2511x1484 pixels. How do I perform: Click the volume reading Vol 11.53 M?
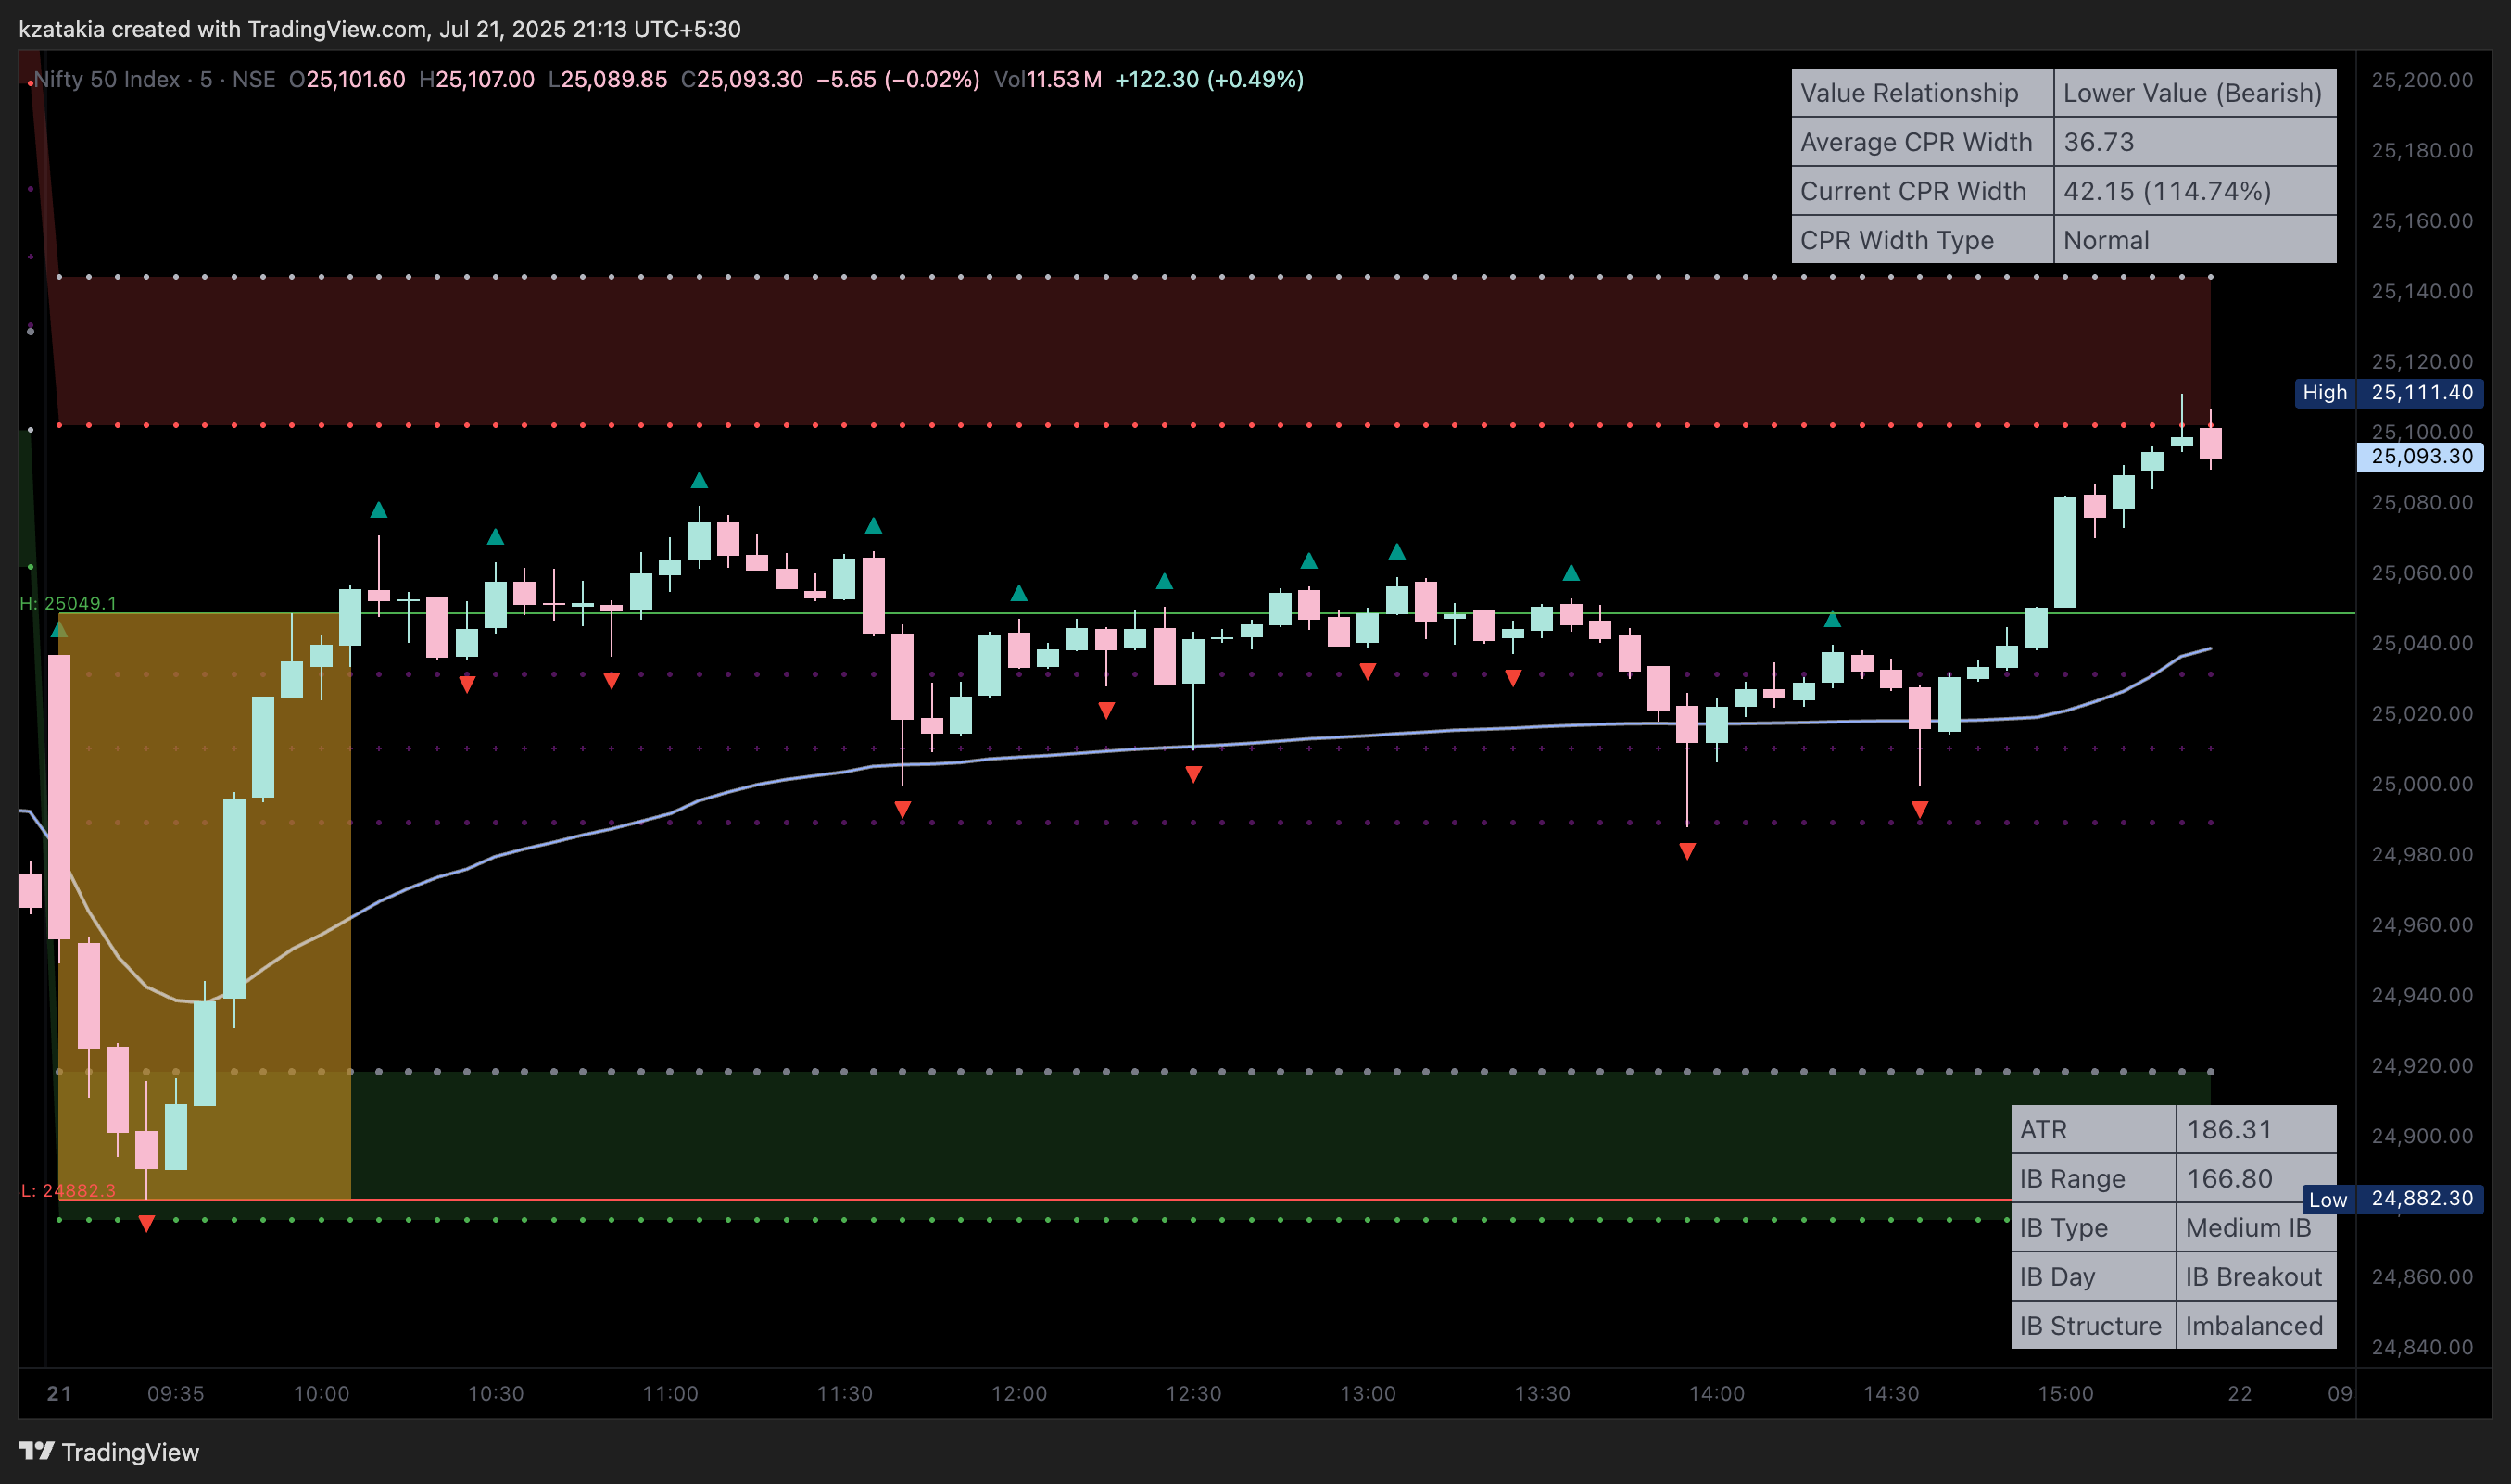(x=1048, y=79)
